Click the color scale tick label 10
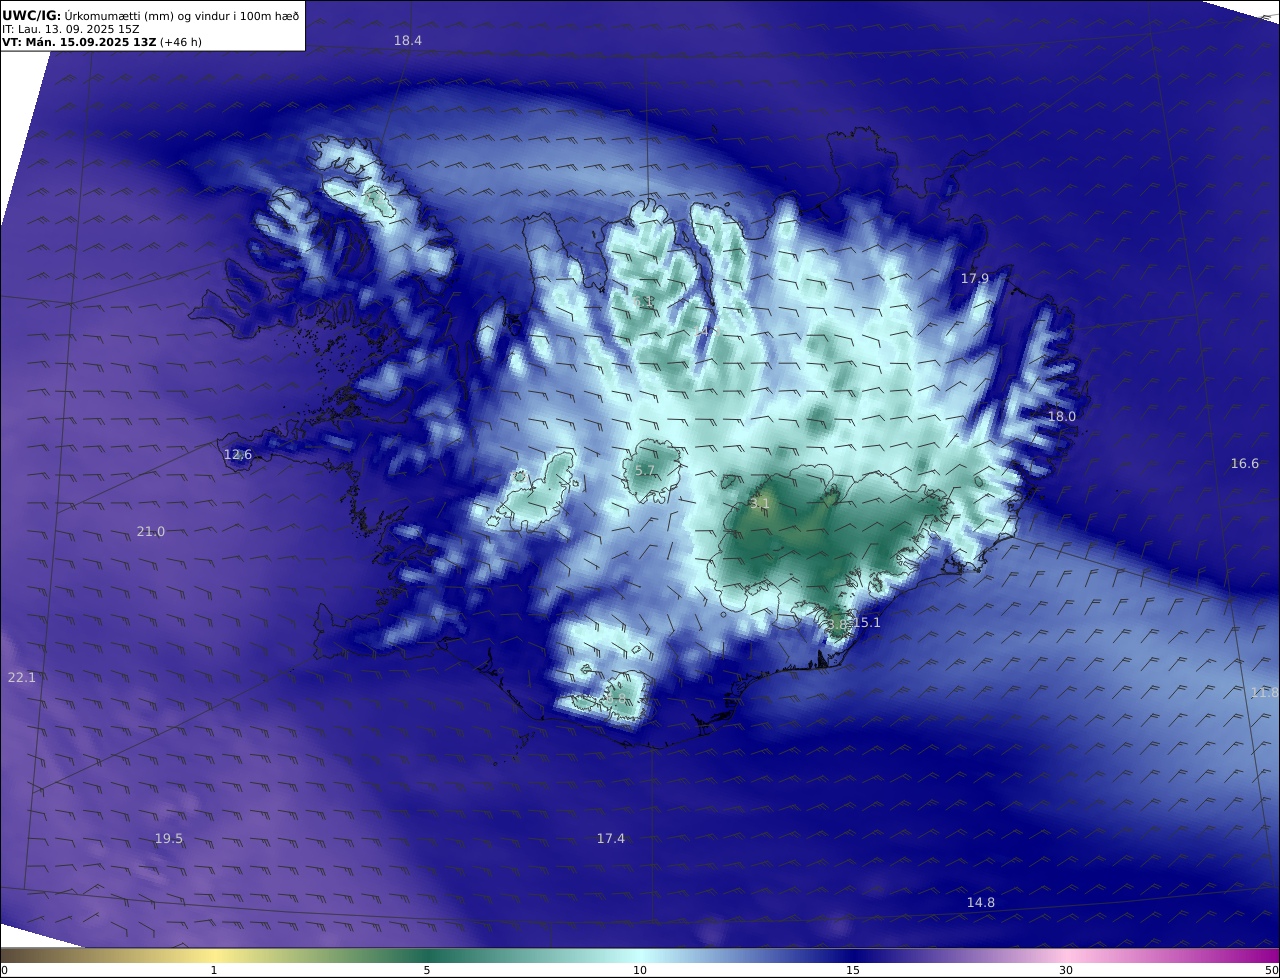 [x=640, y=970]
